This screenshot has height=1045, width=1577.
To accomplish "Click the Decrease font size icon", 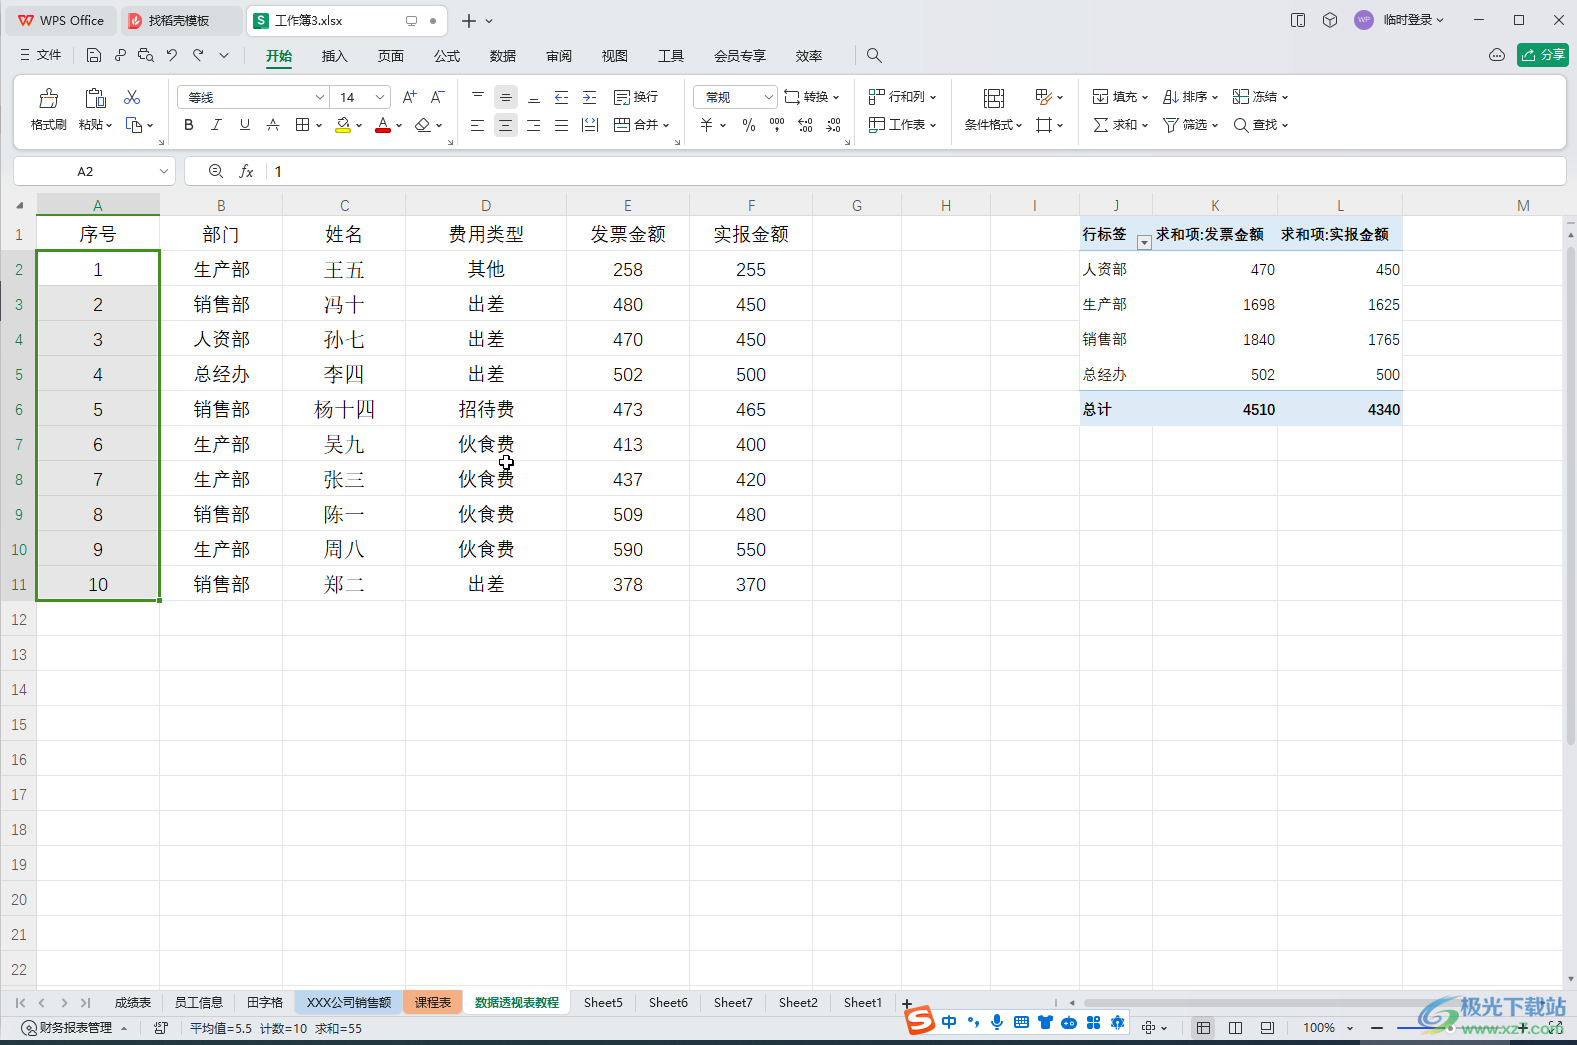I will click(437, 97).
